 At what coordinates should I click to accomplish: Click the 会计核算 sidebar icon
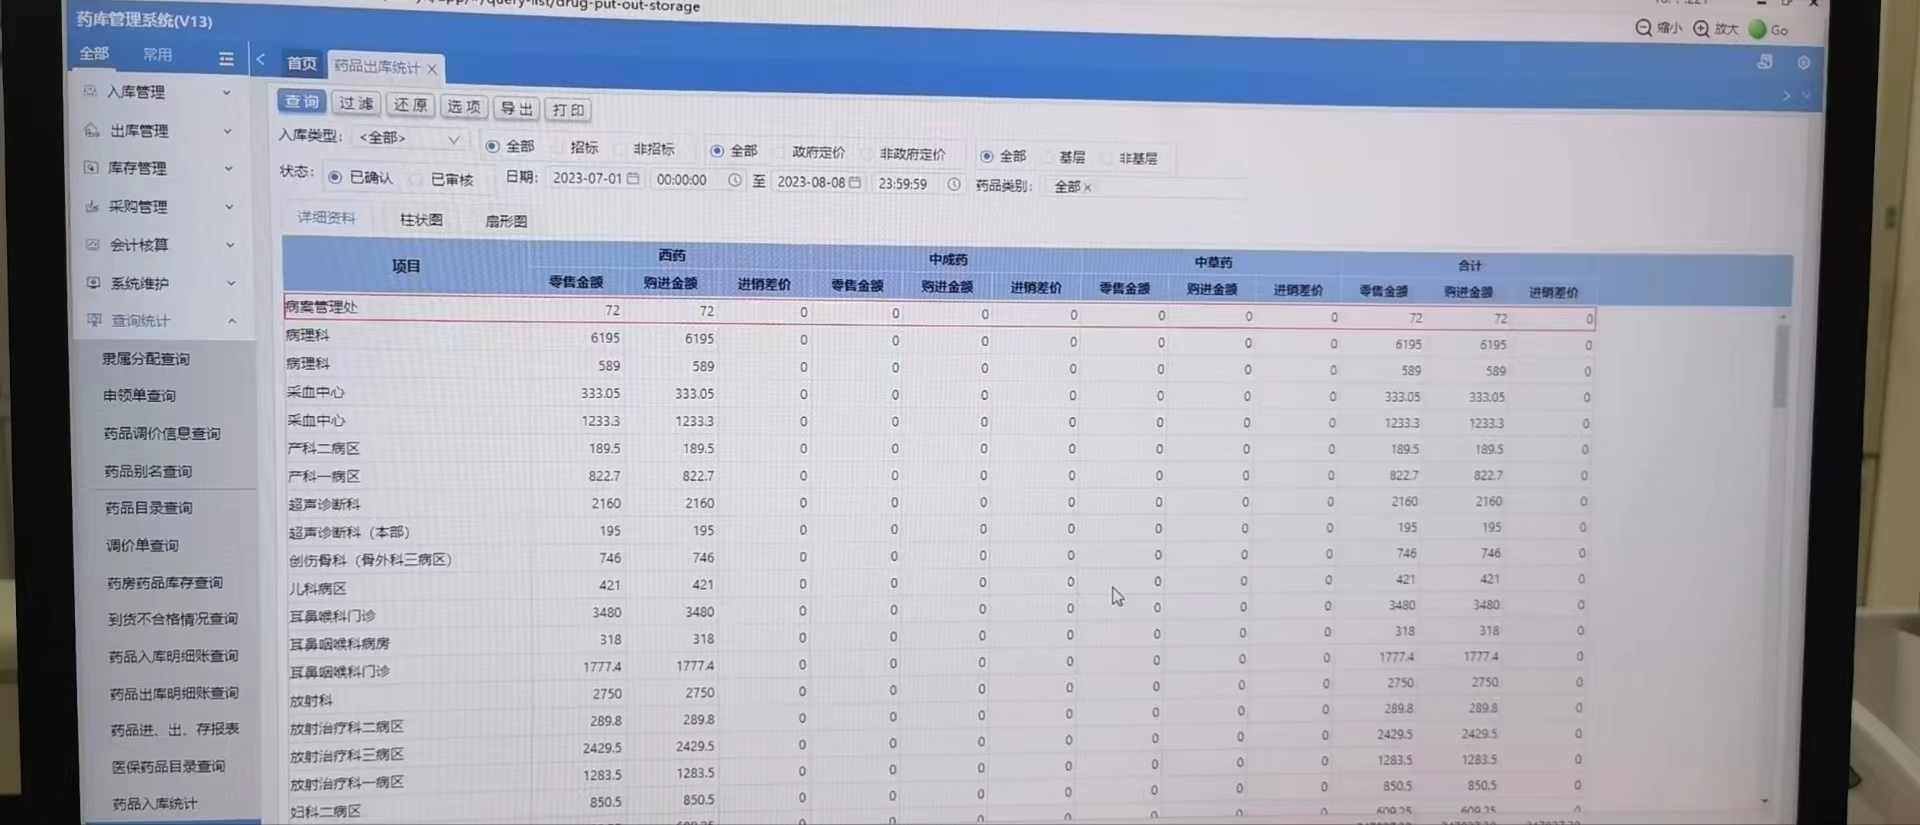[93, 244]
